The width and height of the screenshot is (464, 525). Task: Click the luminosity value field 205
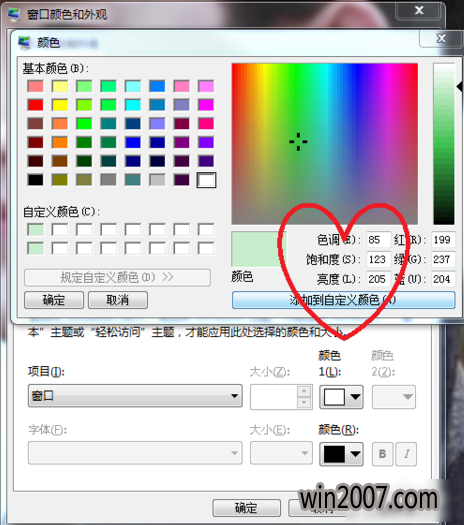click(x=378, y=279)
